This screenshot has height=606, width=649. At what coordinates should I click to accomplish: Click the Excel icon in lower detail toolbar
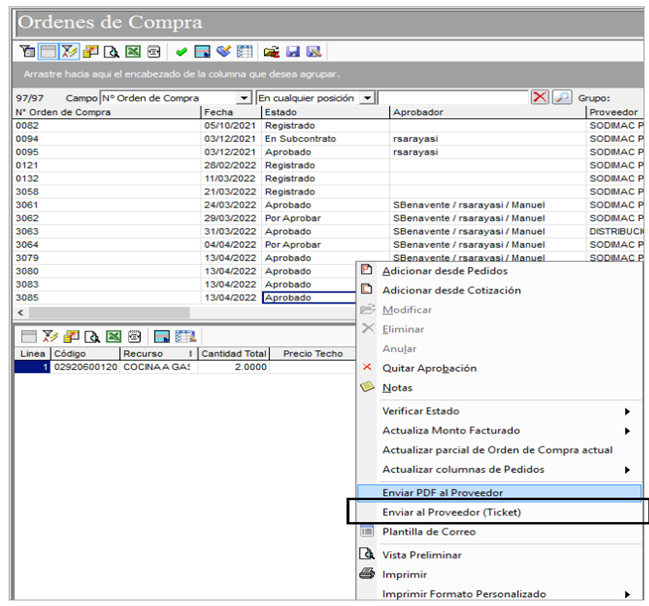tap(113, 336)
